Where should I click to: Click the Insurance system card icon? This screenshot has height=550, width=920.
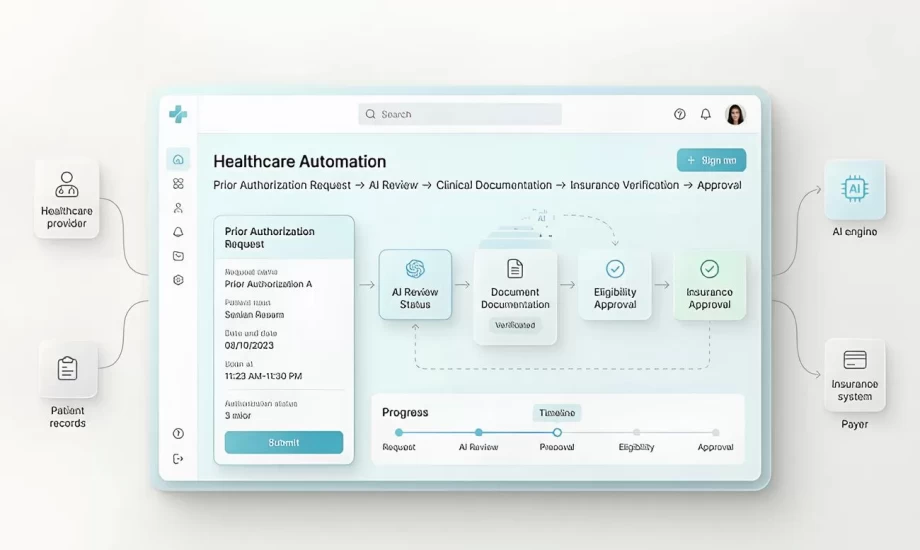click(855, 360)
